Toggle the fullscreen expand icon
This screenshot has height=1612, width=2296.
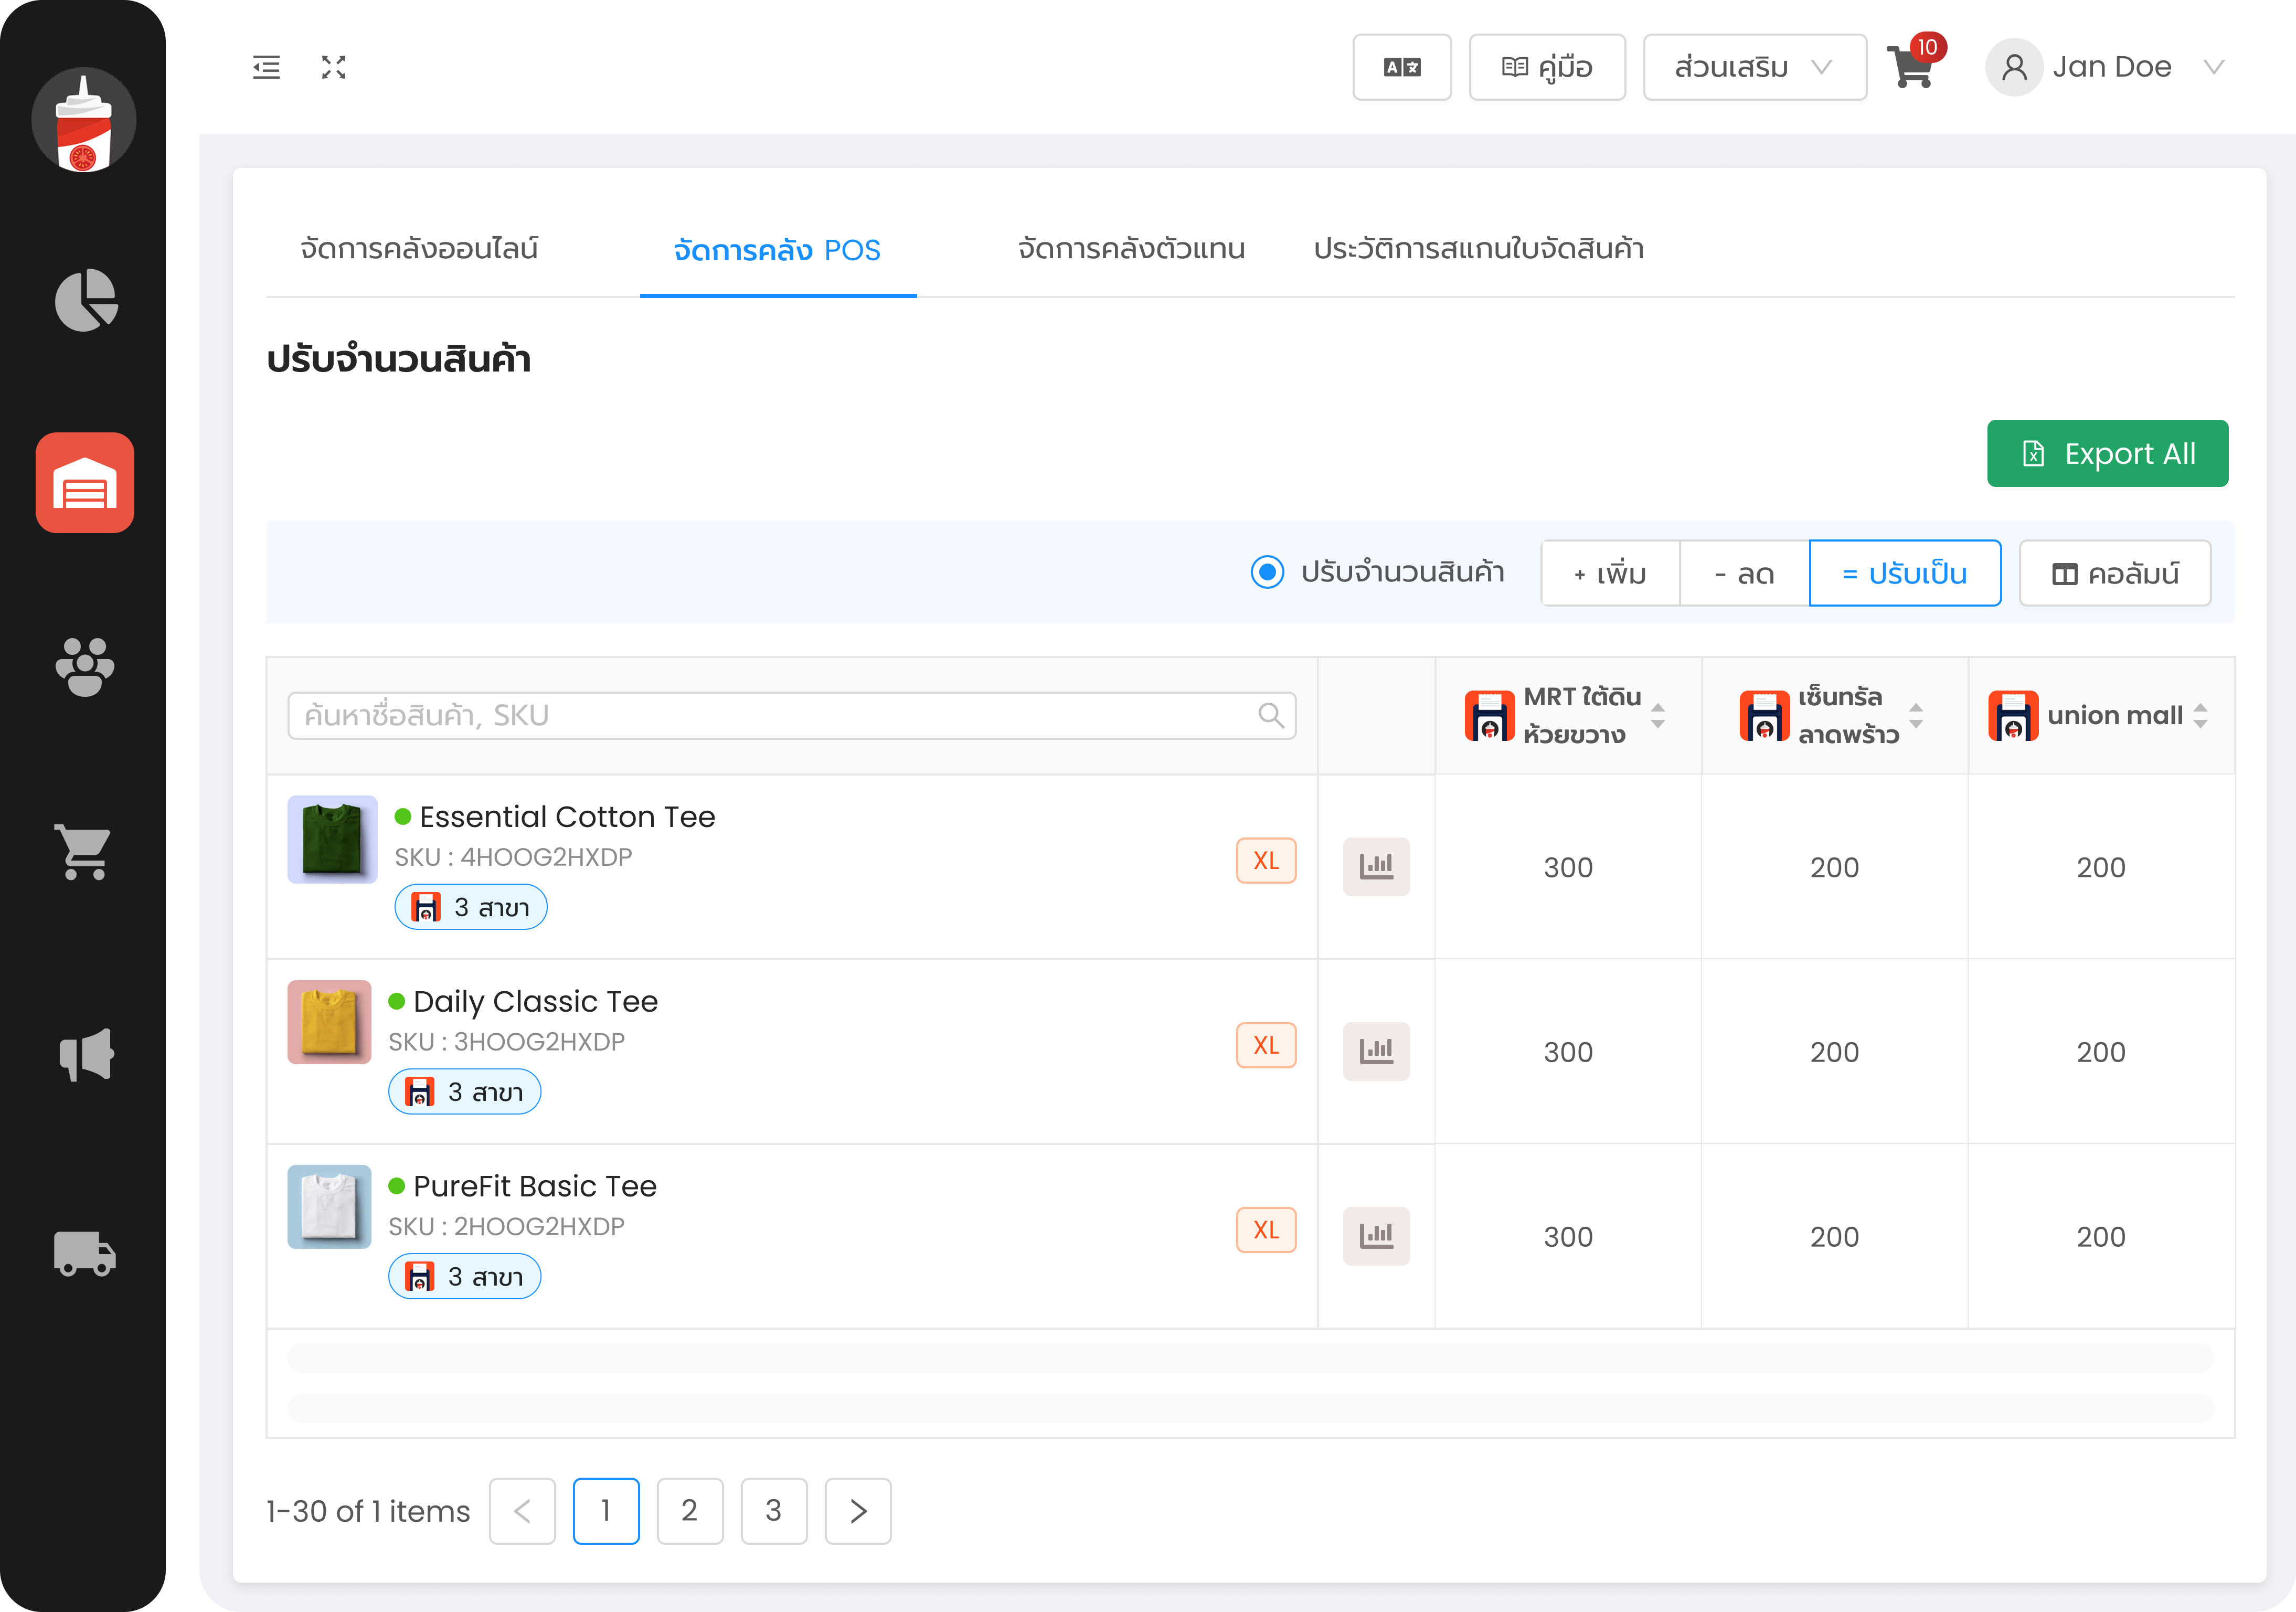(333, 67)
